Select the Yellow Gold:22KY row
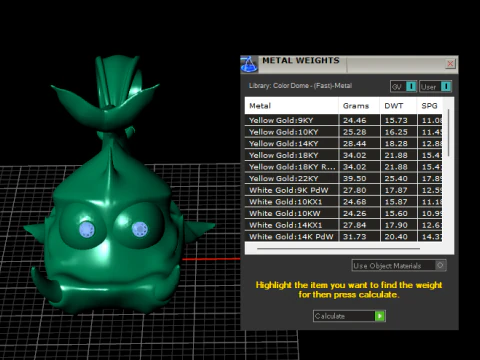 [344, 179]
